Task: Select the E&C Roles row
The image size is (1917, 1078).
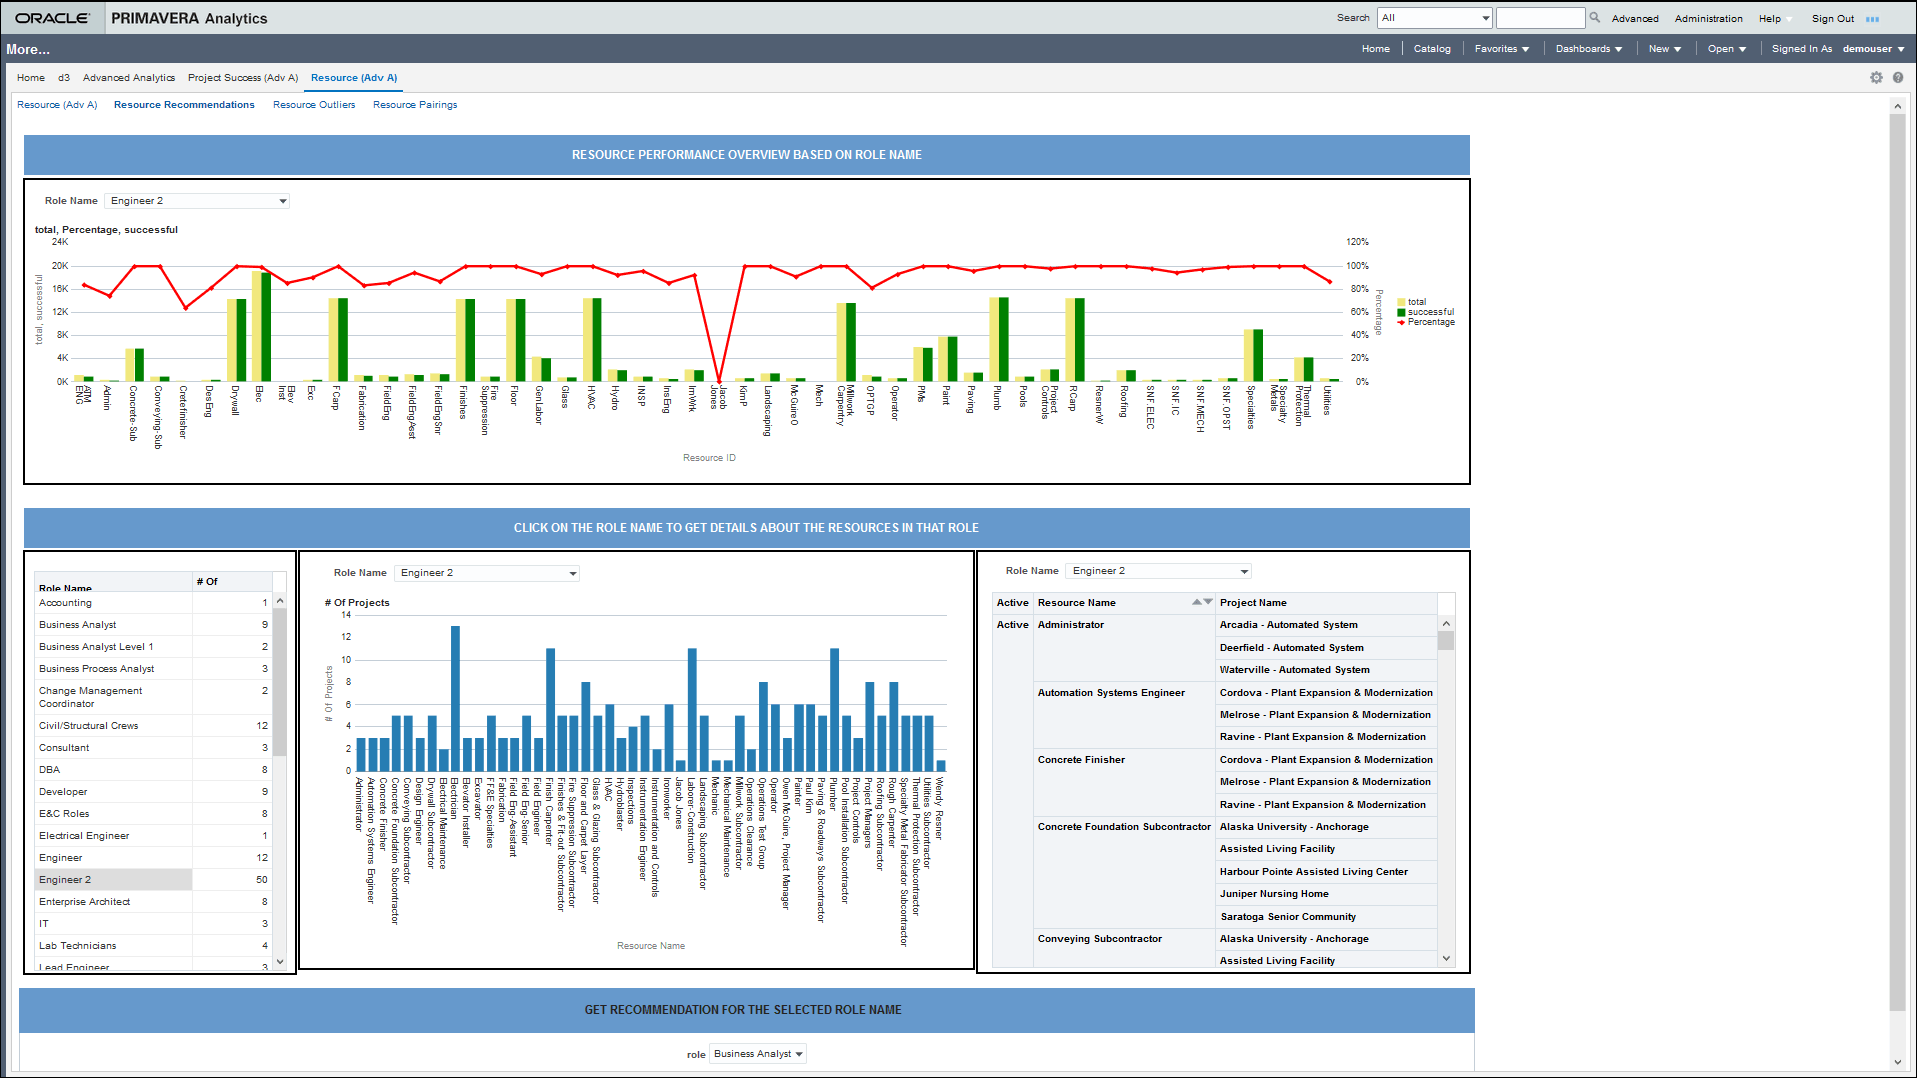Action: pos(153,814)
